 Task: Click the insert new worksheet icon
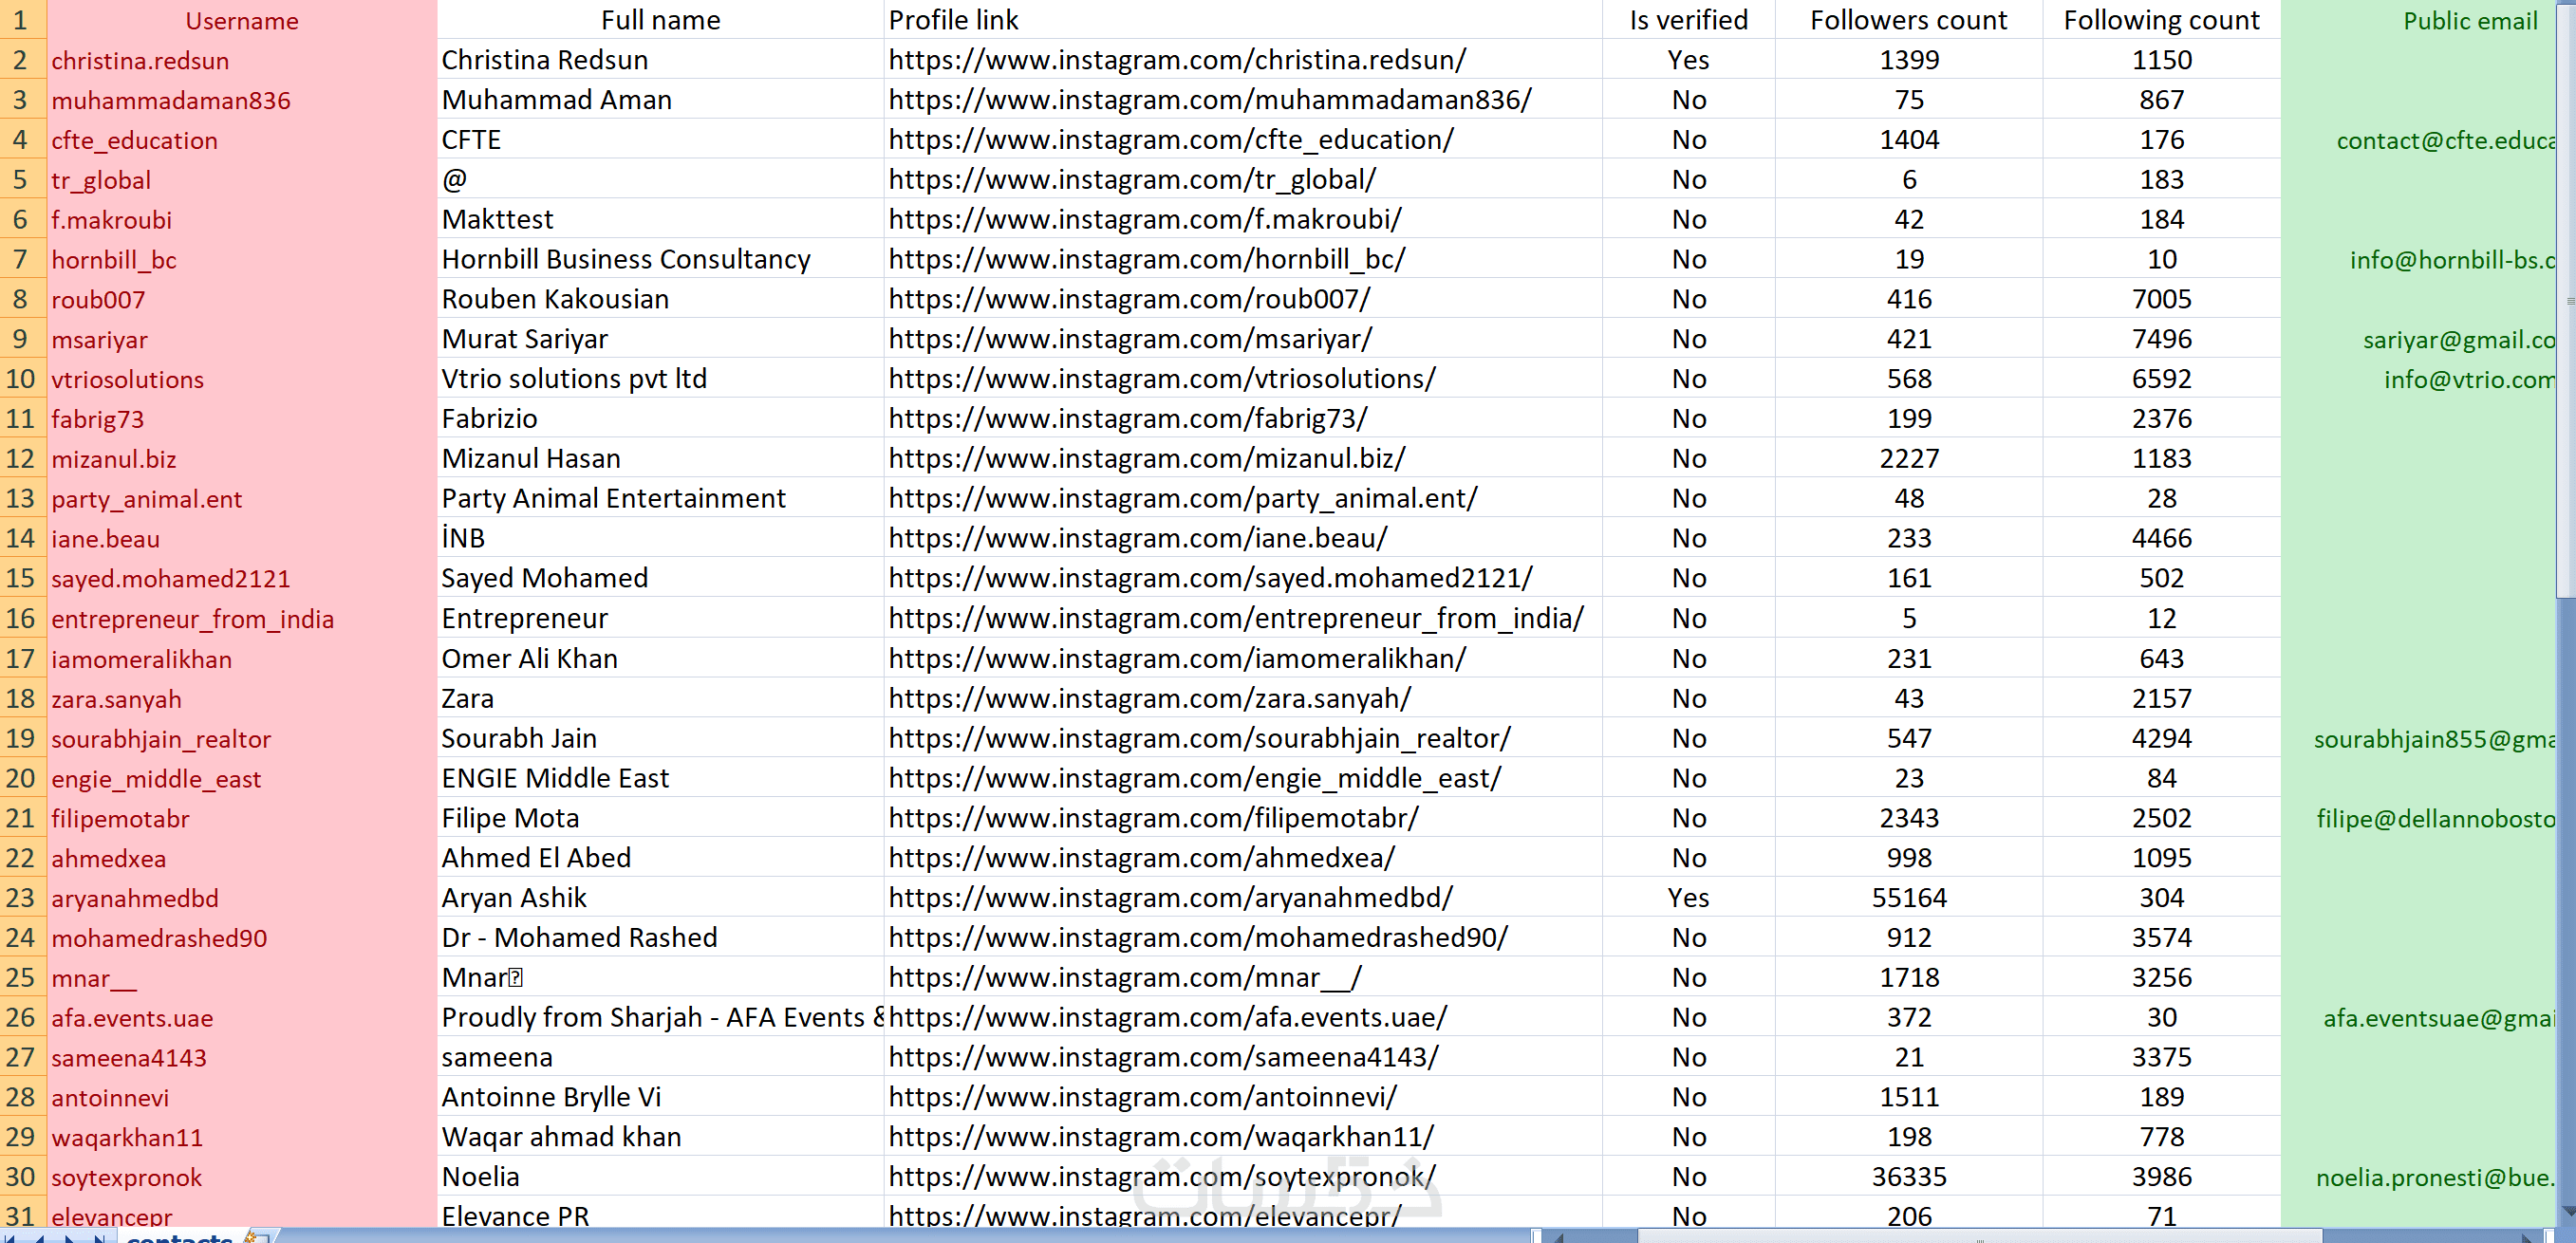click(x=257, y=1237)
